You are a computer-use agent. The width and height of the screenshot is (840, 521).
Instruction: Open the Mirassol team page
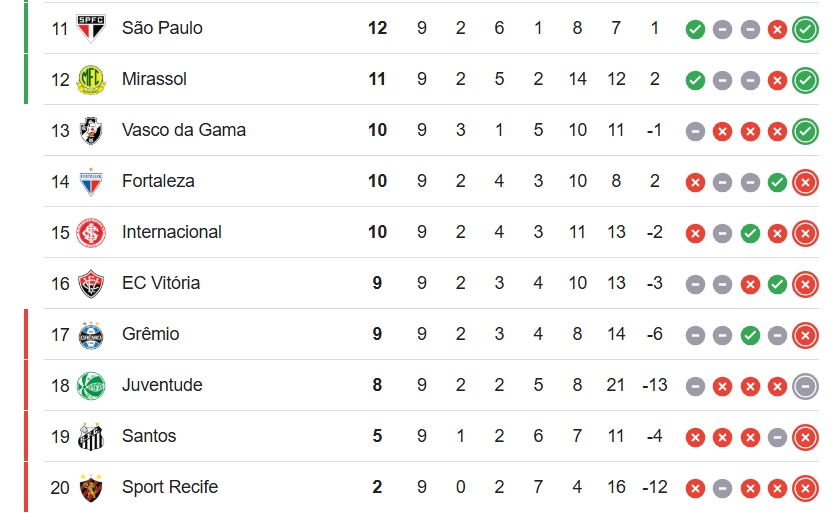tap(154, 79)
